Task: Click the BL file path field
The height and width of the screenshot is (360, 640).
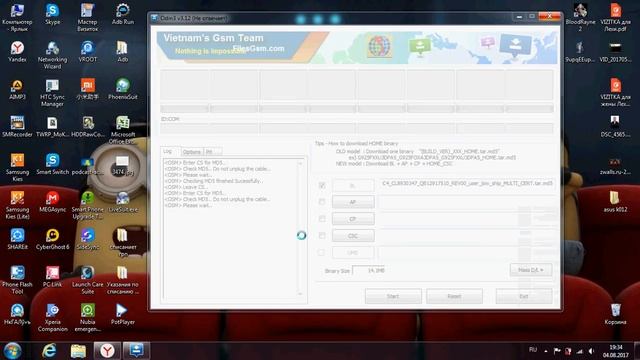Action: tap(467, 184)
